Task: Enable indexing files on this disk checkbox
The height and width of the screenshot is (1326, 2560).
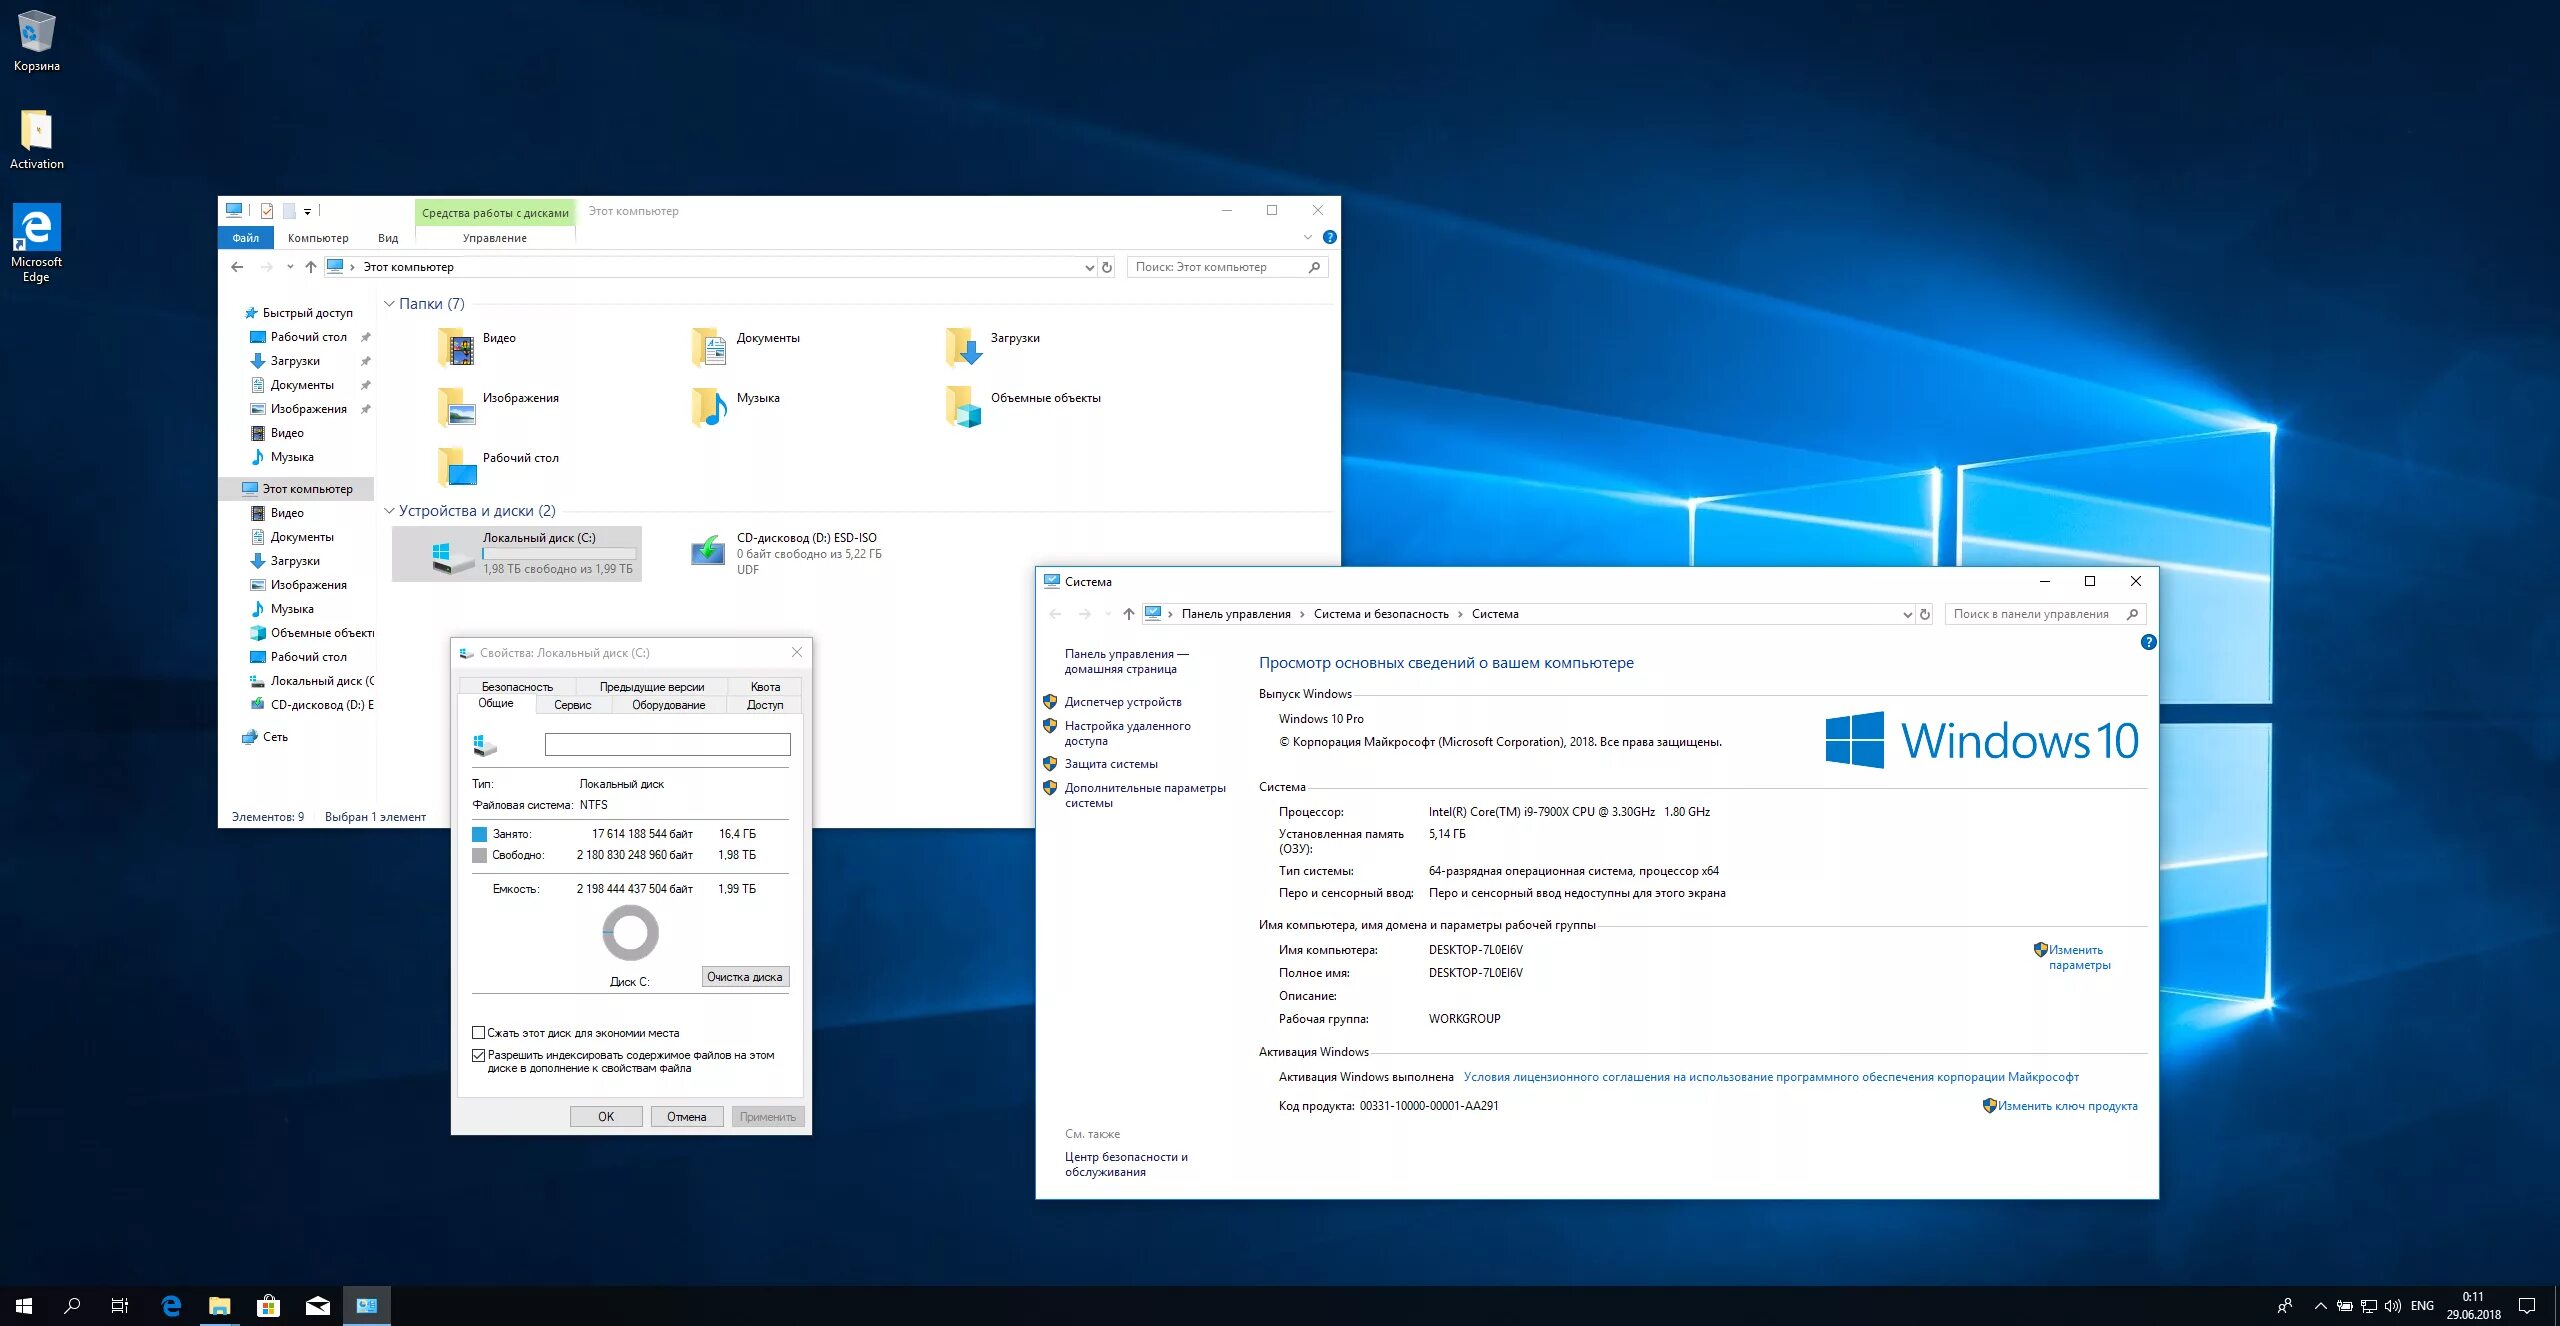Action: [x=477, y=1055]
